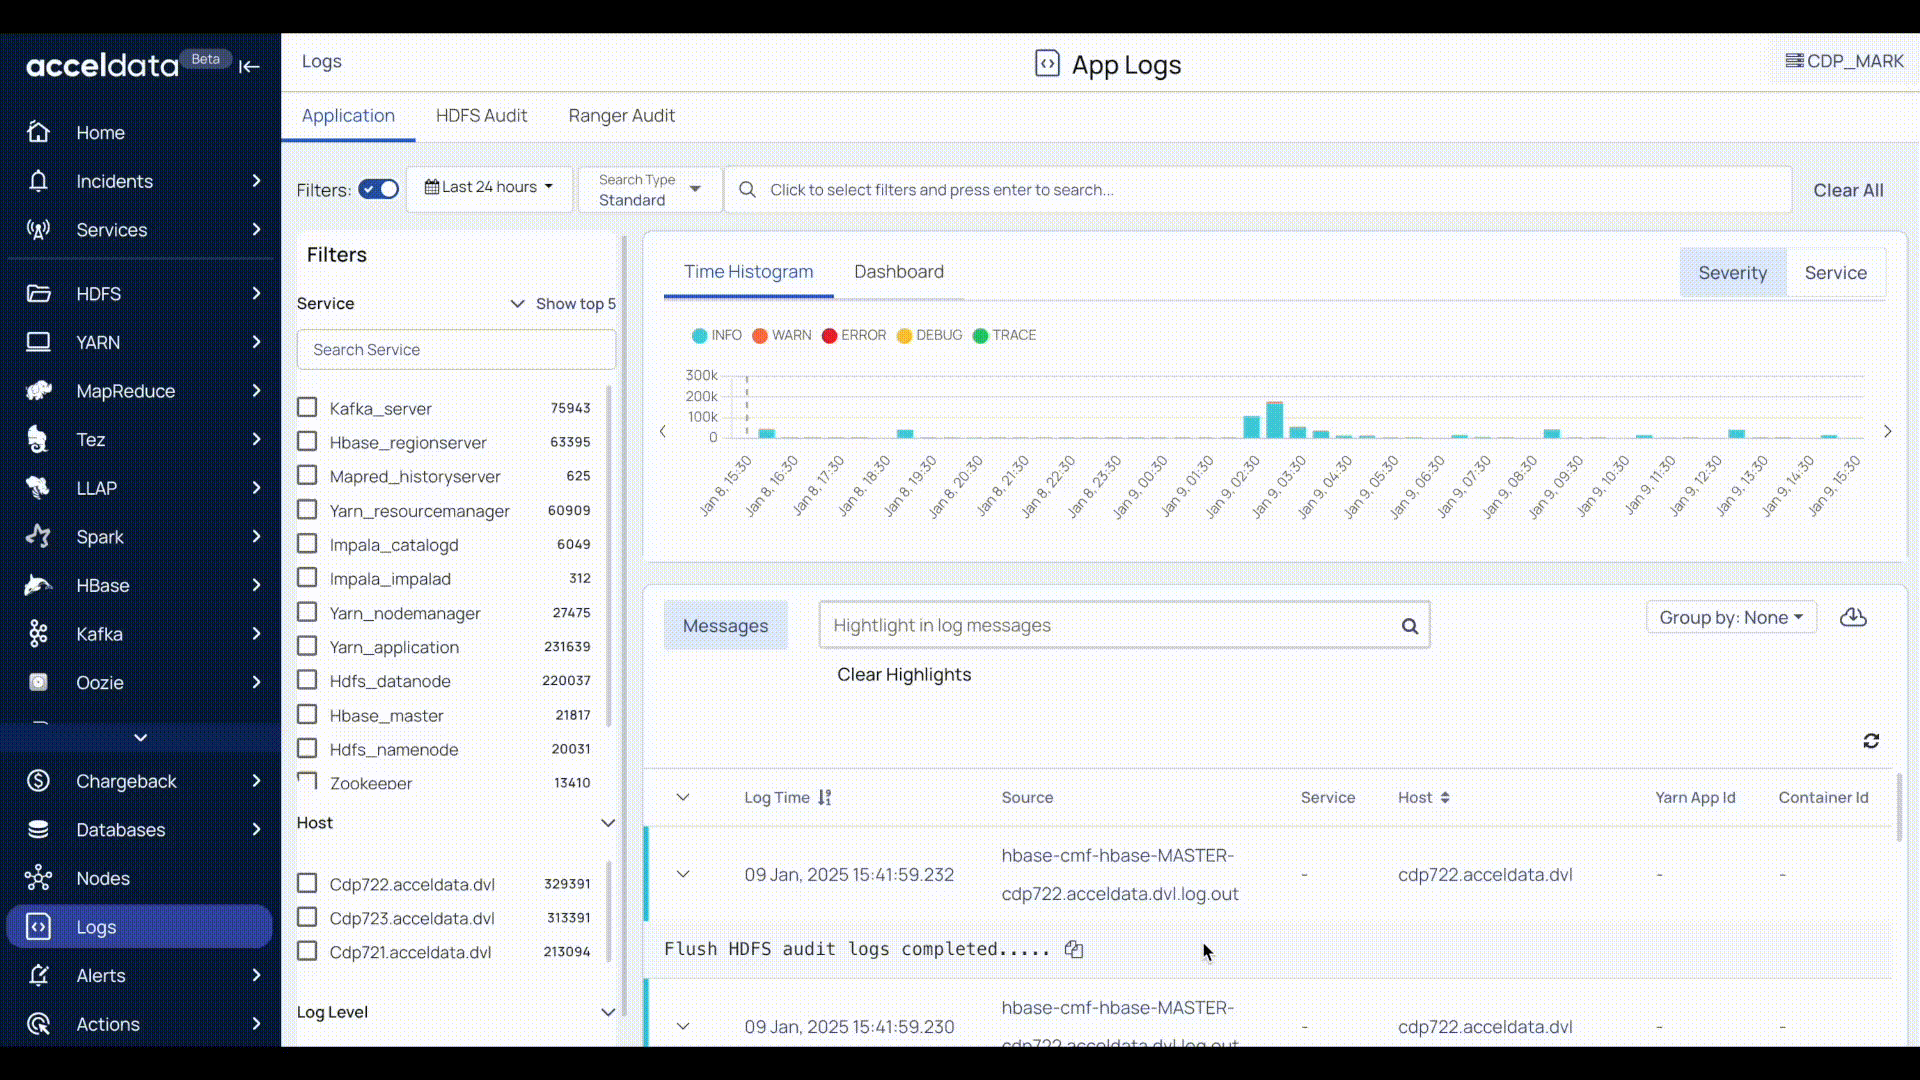This screenshot has width=1920, height=1080.
Task: Click the Search Service input field
Action: (456, 350)
